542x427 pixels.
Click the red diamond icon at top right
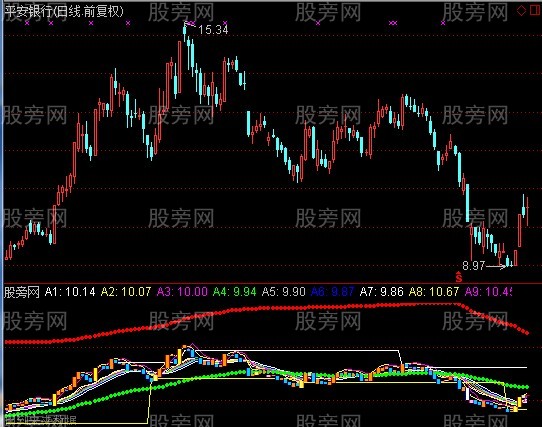click(x=521, y=11)
